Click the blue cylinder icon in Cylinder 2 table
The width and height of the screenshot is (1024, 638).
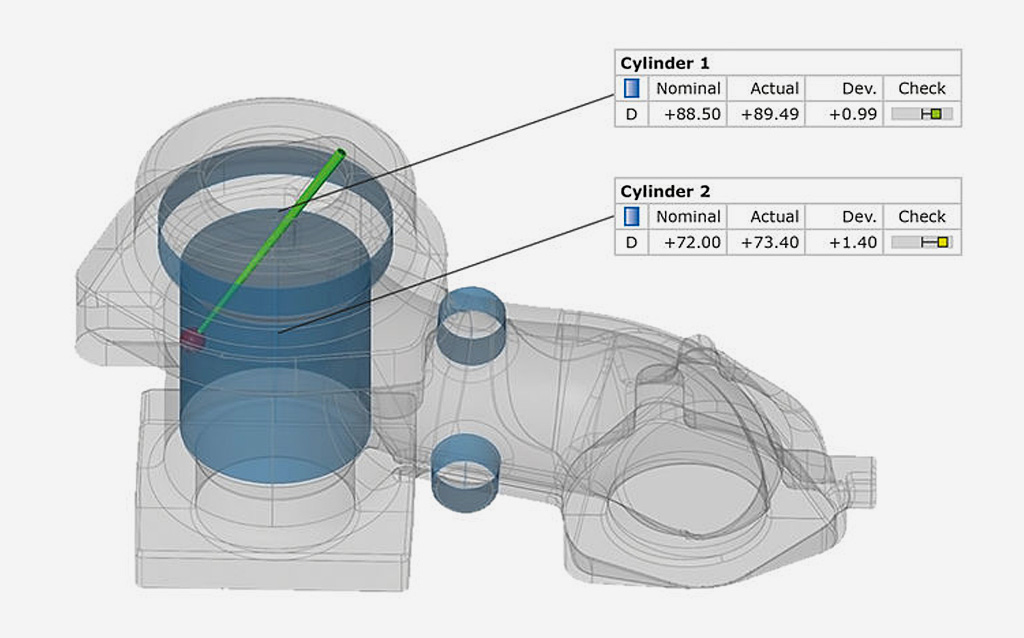click(x=632, y=216)
